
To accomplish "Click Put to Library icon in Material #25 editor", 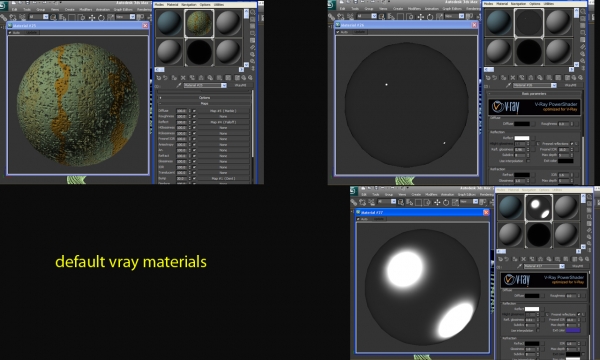I will pos(210,78).
